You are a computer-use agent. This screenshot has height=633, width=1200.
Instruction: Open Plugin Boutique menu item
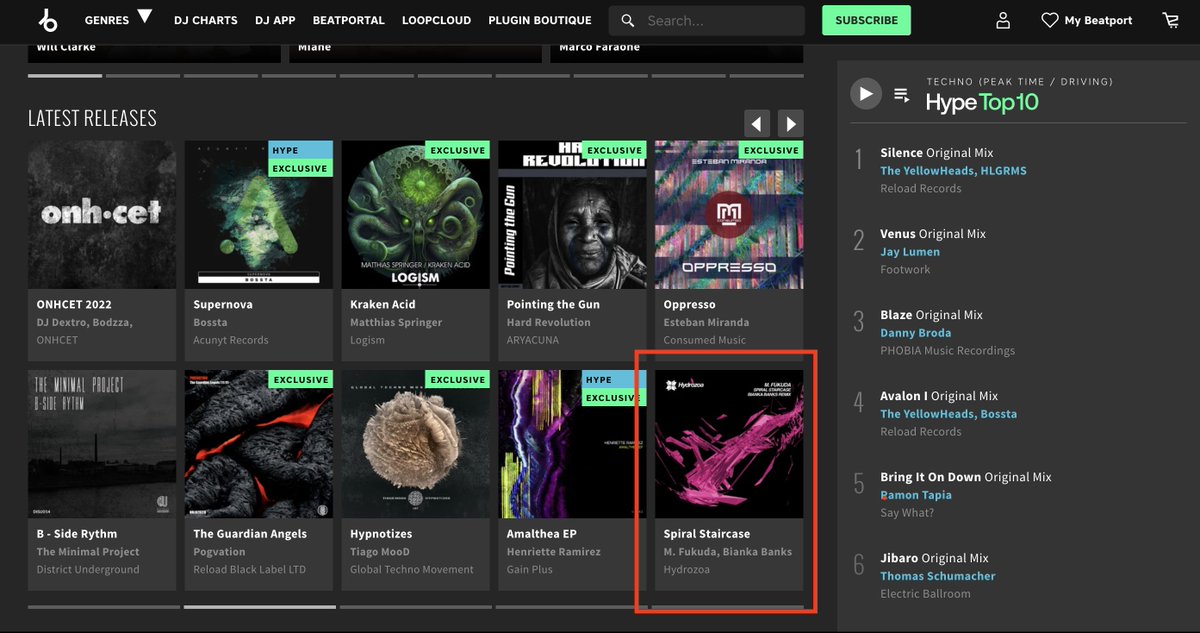[x=540, y=20]
